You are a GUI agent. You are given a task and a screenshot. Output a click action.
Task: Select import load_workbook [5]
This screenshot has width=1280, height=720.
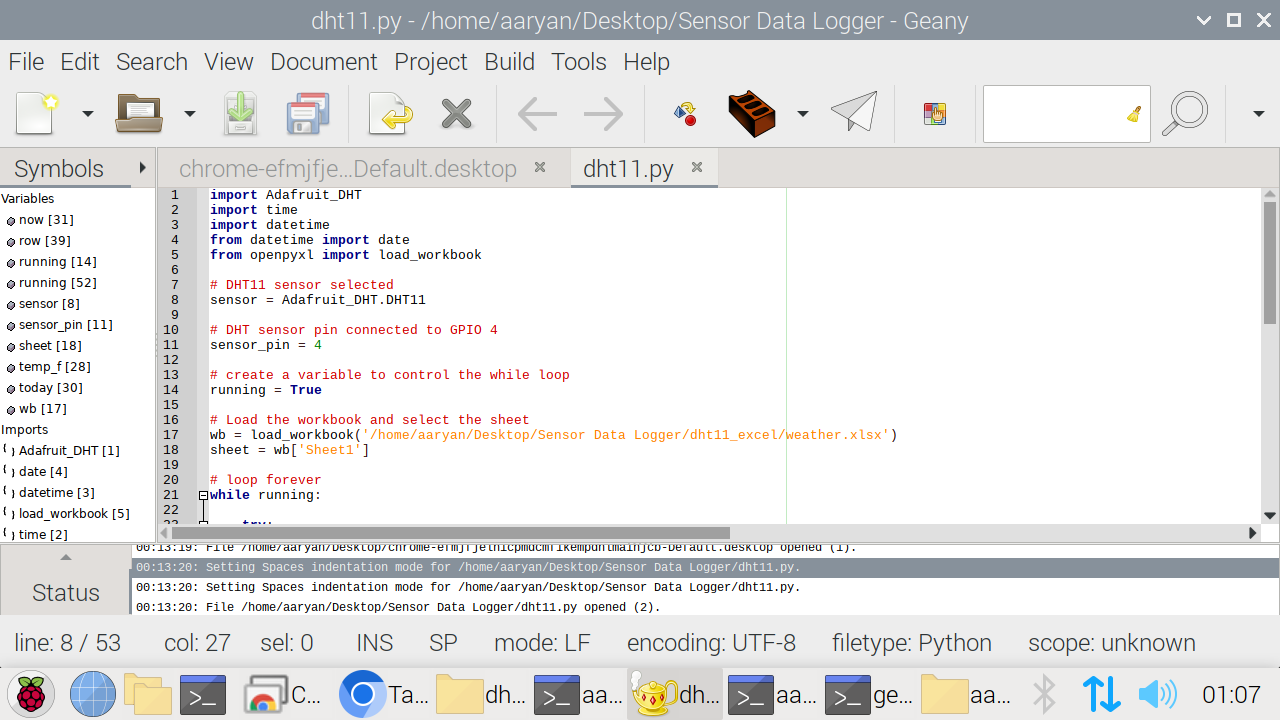73,514
